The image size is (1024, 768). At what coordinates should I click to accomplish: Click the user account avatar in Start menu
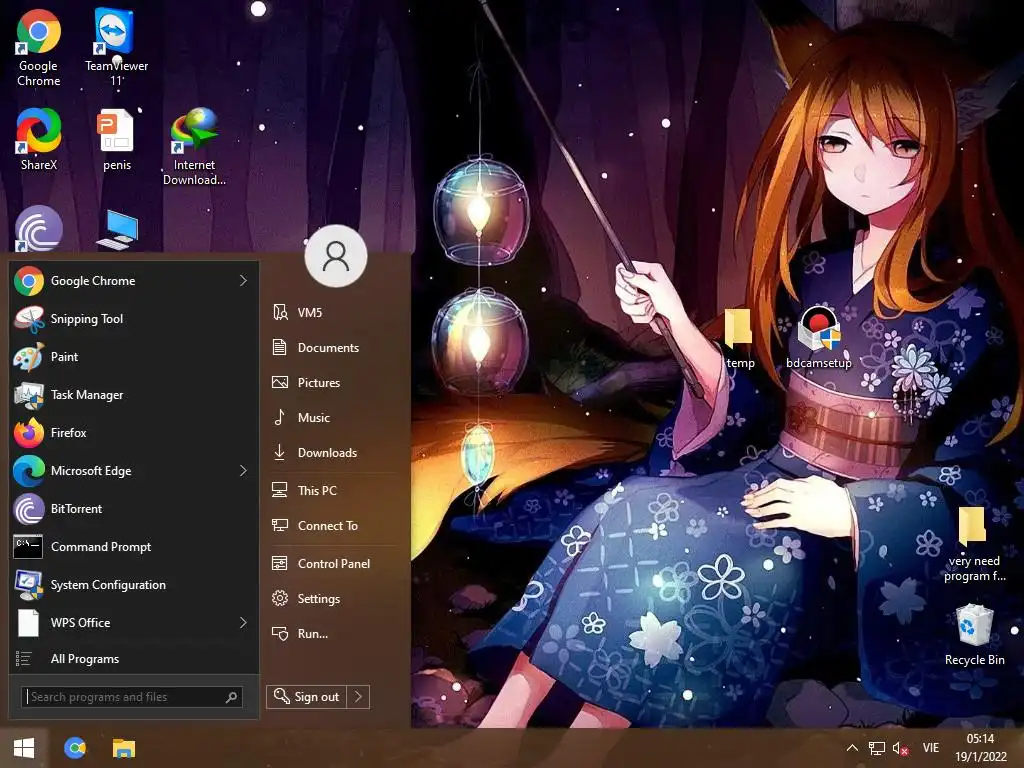tap(336, 256)
